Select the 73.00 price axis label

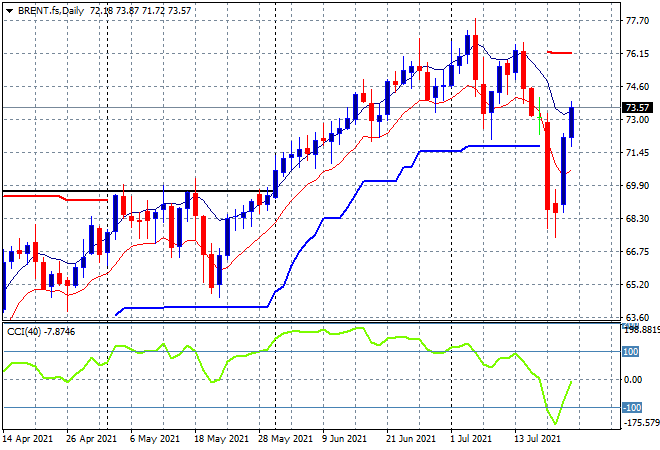(637, 120)
